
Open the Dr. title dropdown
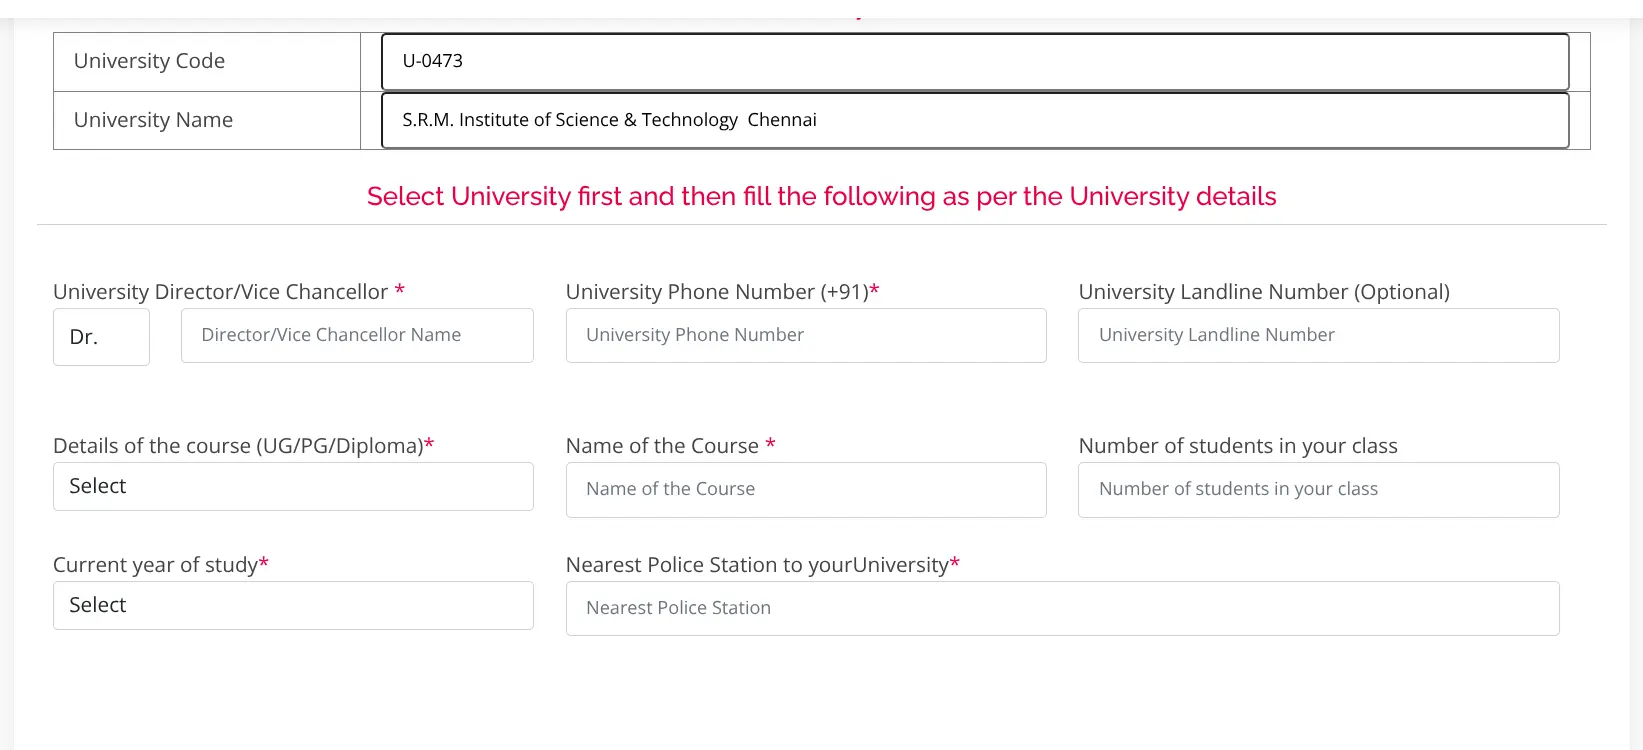(x=101, y=337)
